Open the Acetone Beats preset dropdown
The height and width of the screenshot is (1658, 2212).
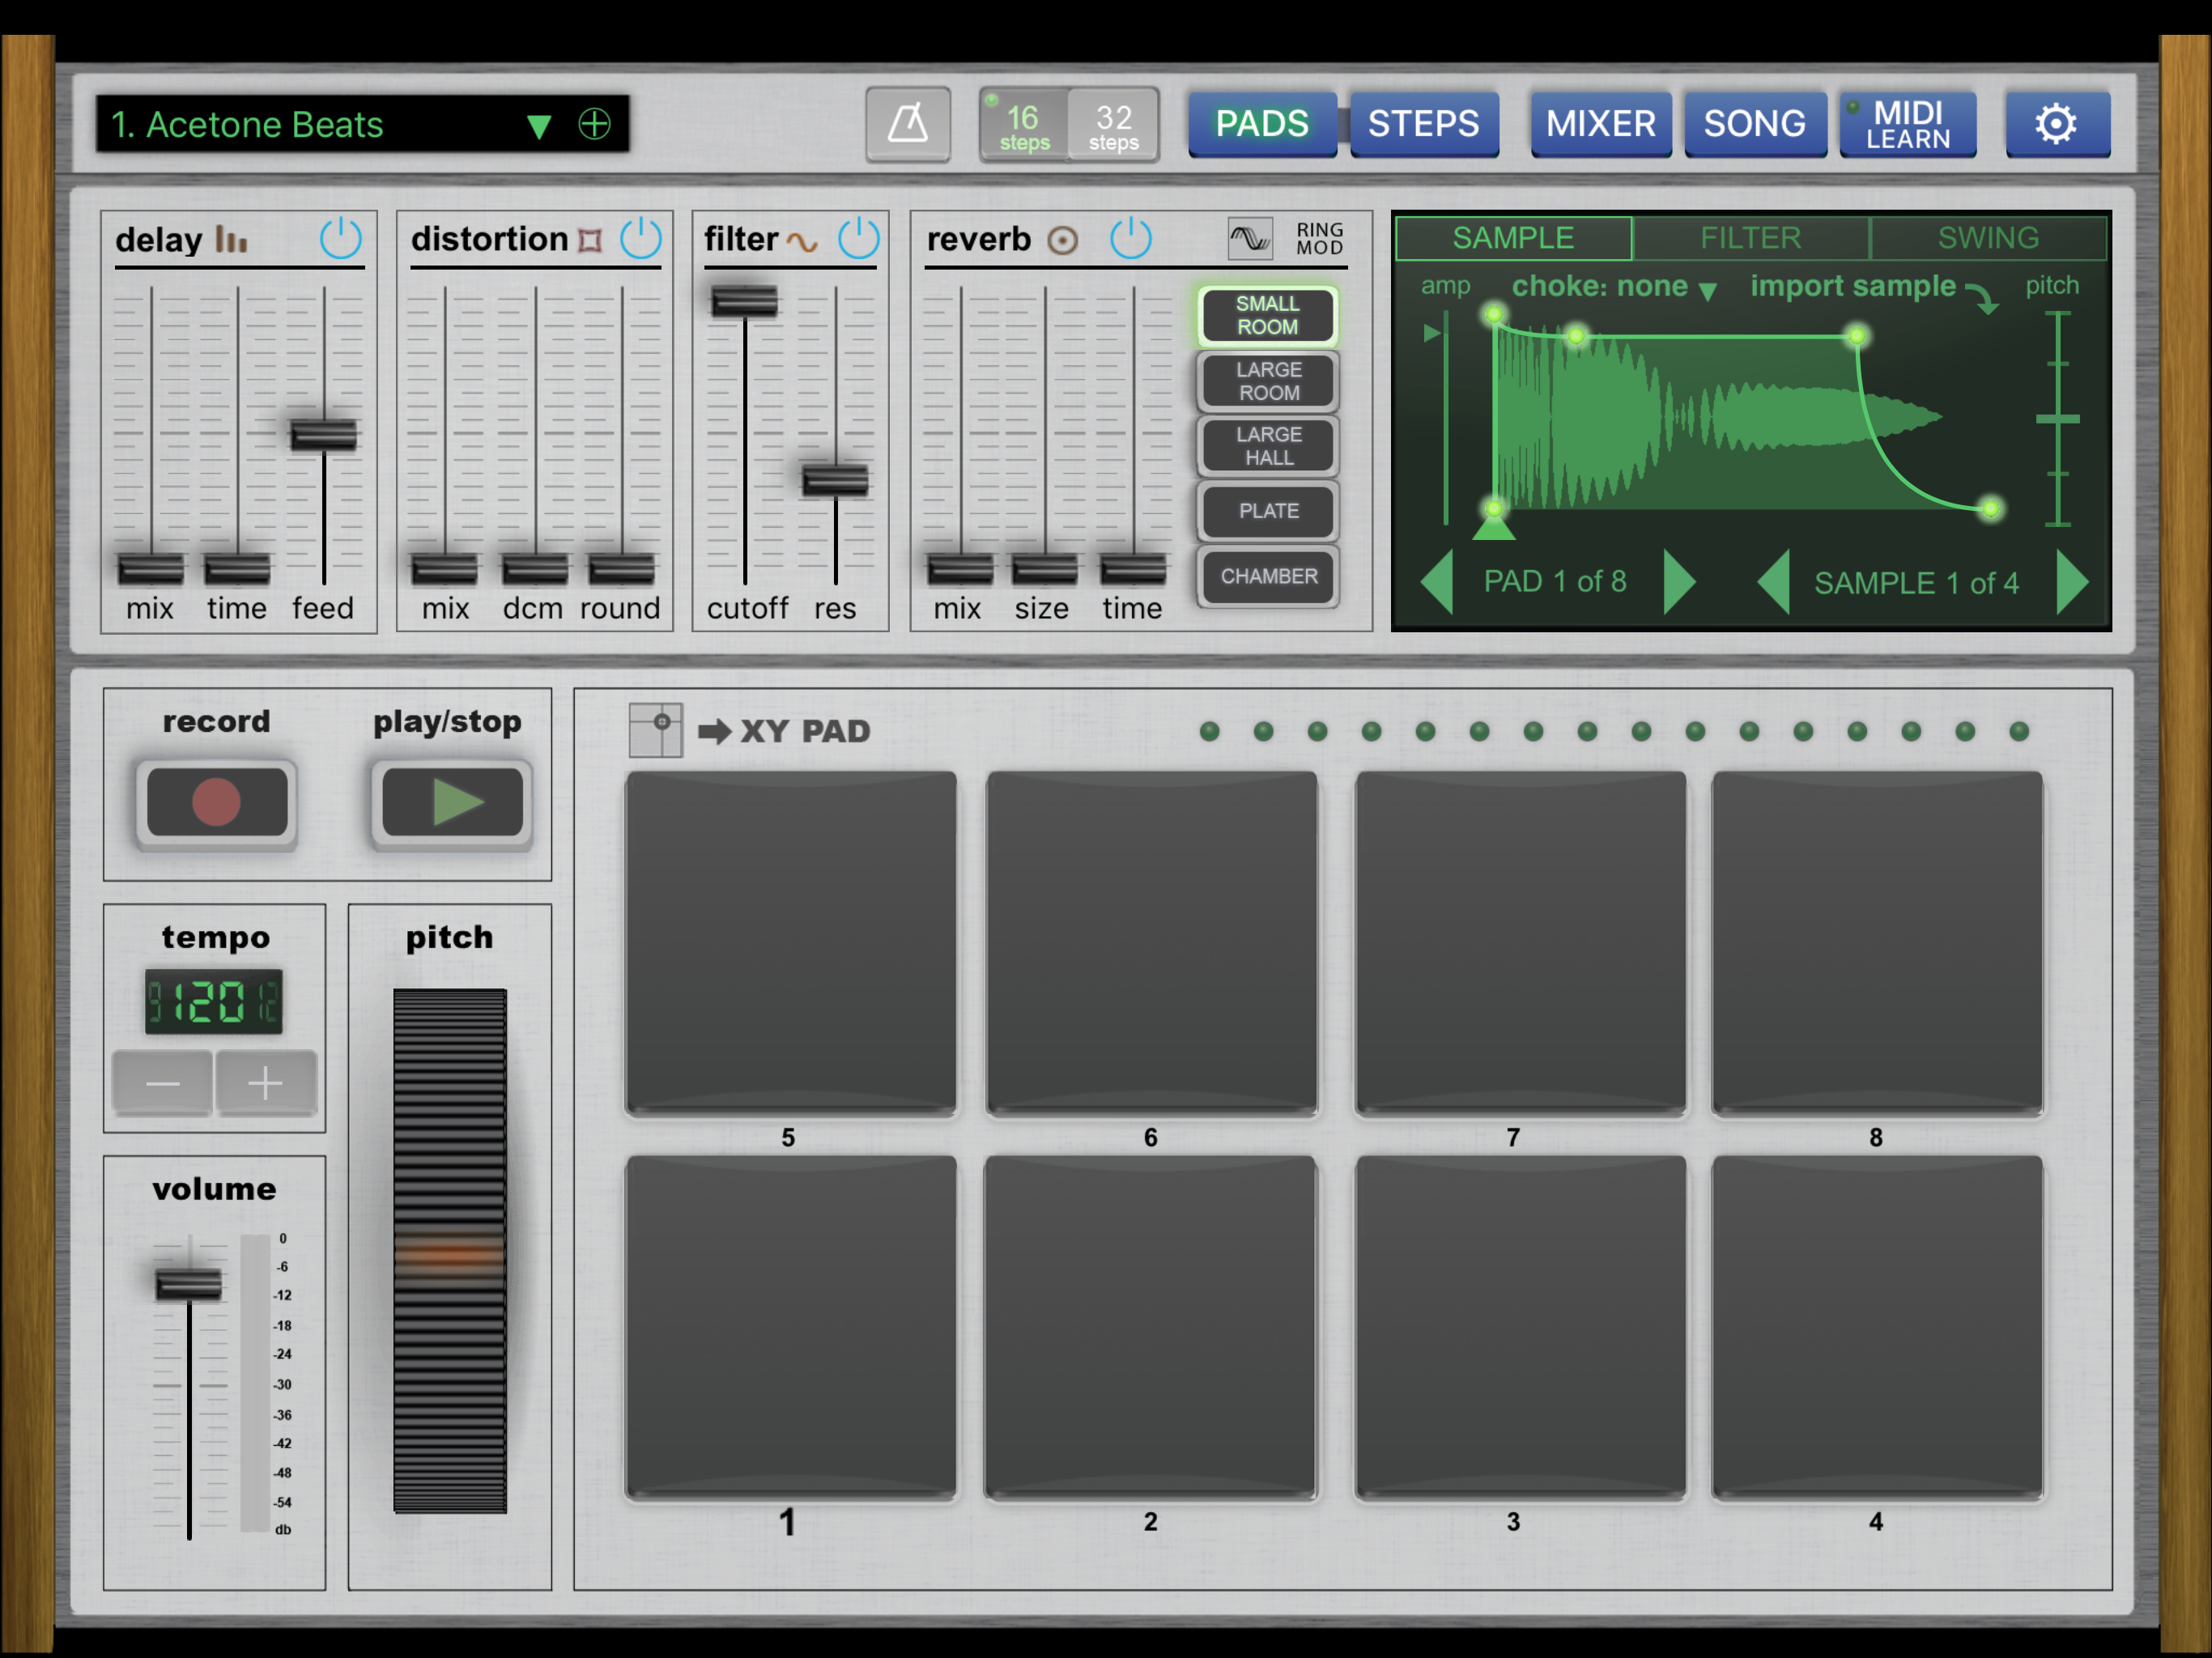pos(539,125)
